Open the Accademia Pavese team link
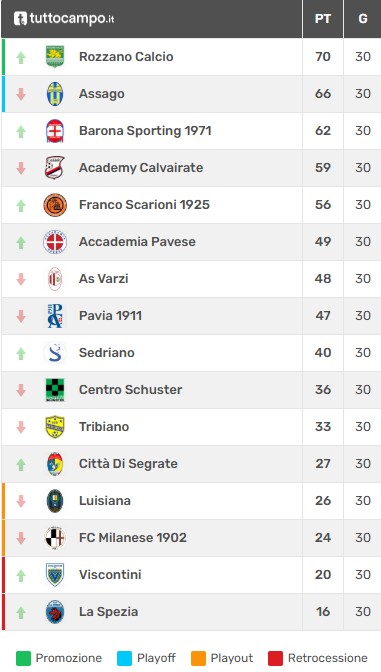The width and height of the screenshot is (381, 672). (x=137, y=242)
